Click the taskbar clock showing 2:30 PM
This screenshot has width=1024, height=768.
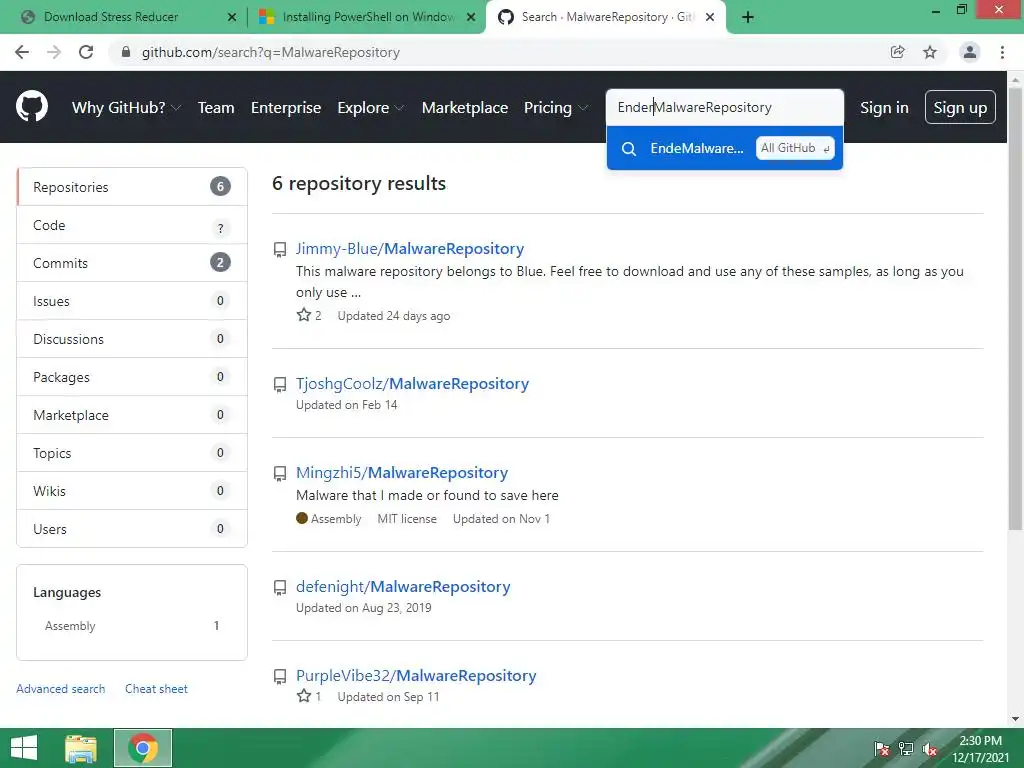coord(980,749)
